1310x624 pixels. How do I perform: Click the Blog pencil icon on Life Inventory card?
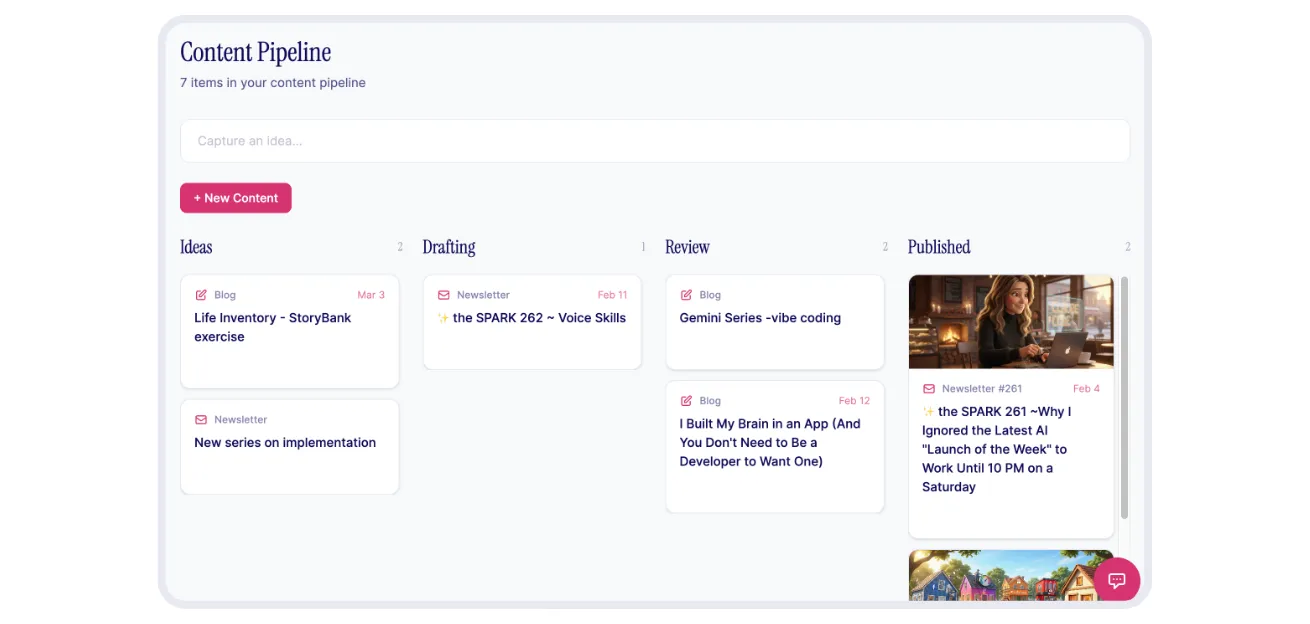pyautogui.click(x=202, y=294)
